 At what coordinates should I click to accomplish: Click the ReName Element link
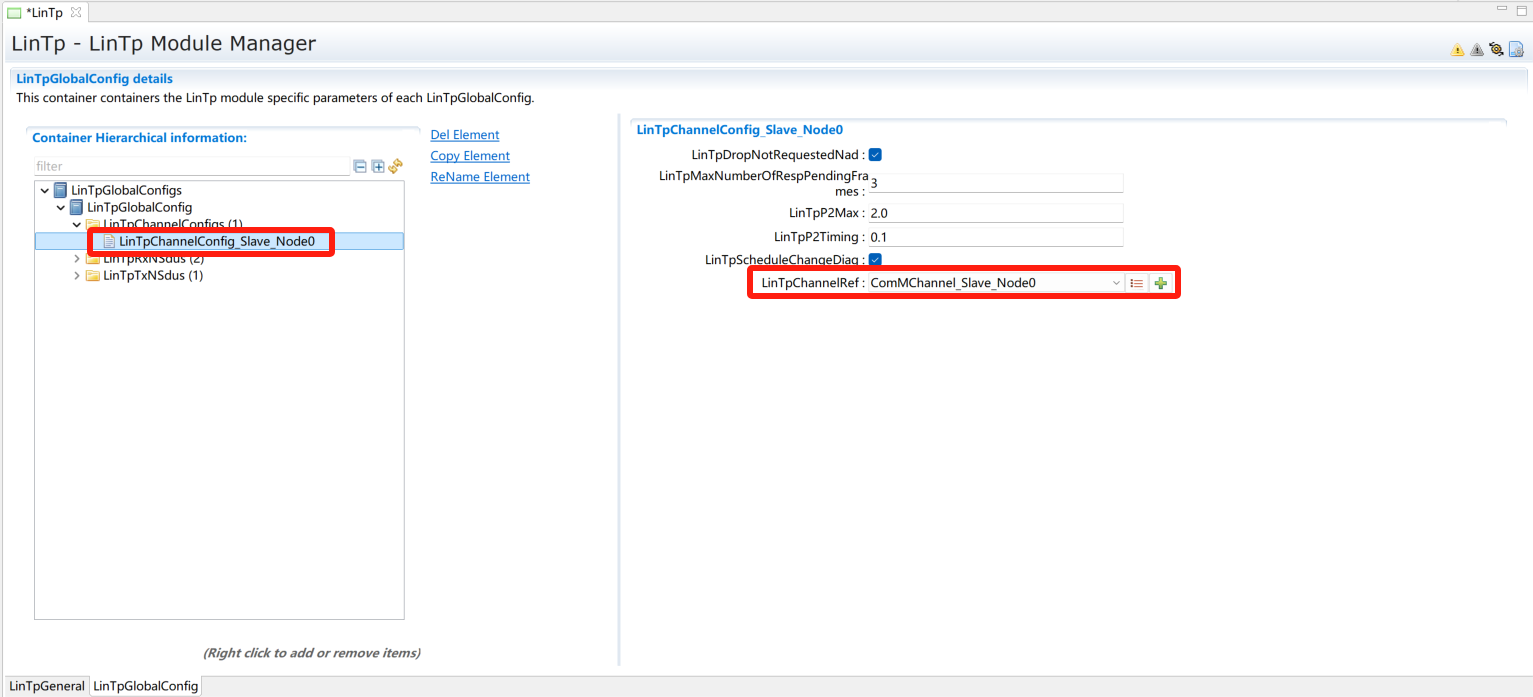tap(479, 177)
